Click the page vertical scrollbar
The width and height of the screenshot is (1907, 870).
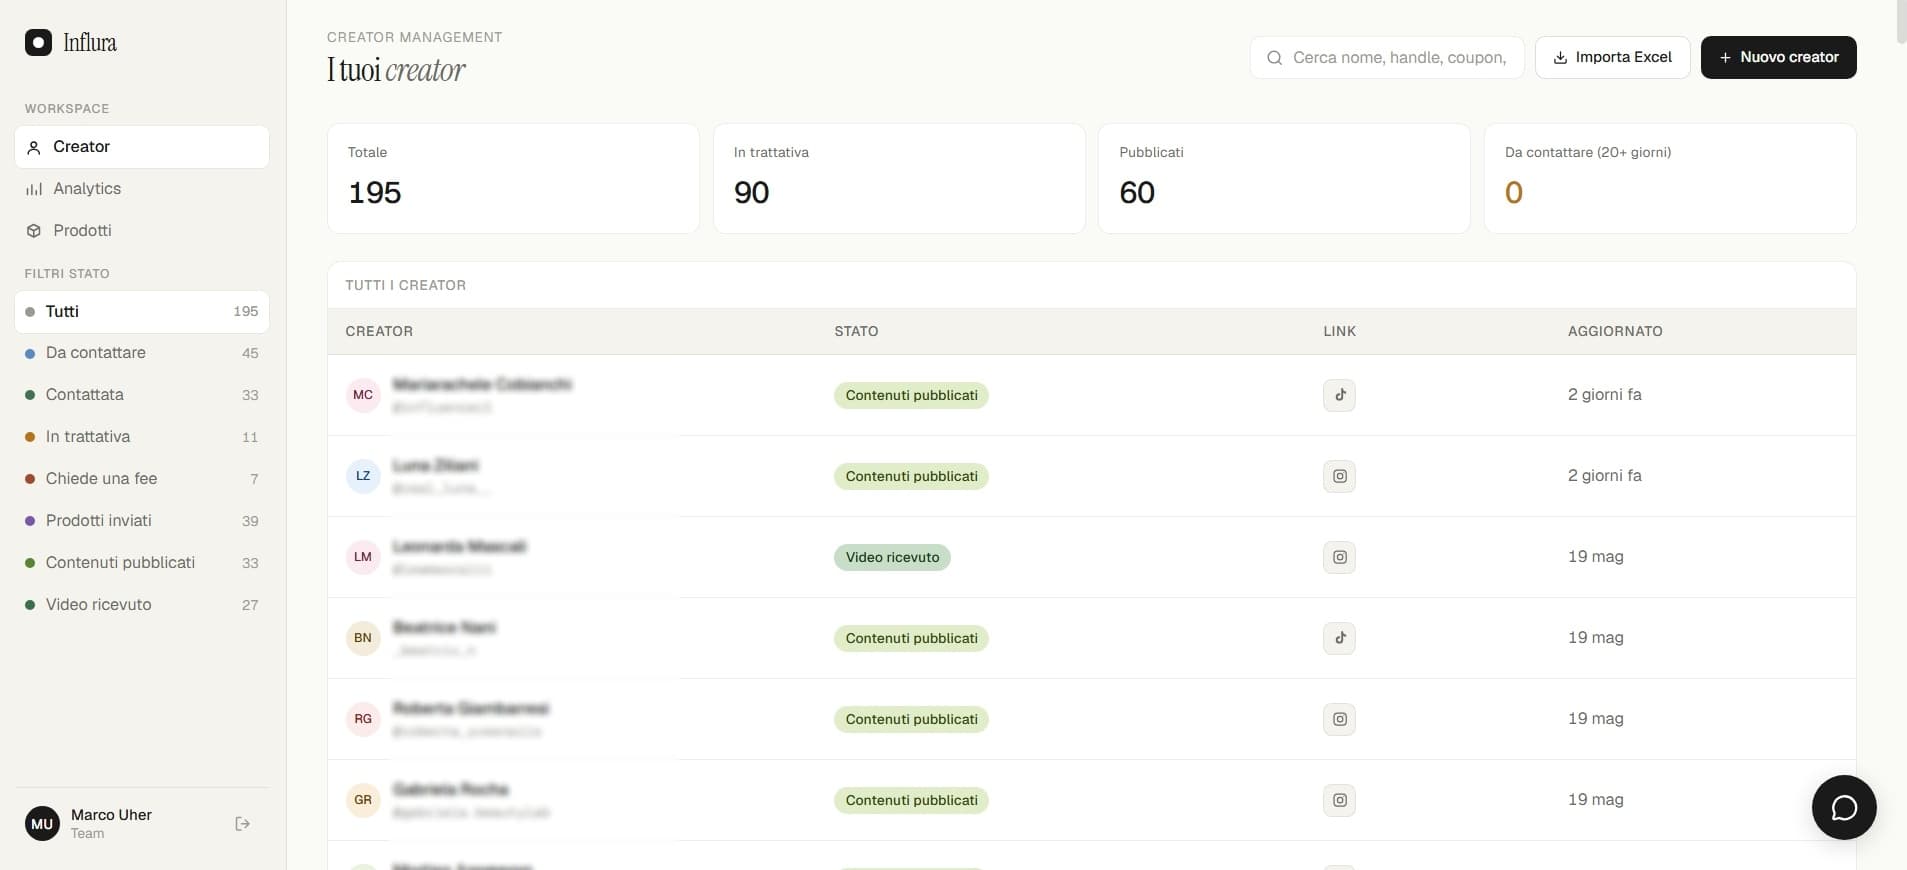click(x=1901, y=22)
